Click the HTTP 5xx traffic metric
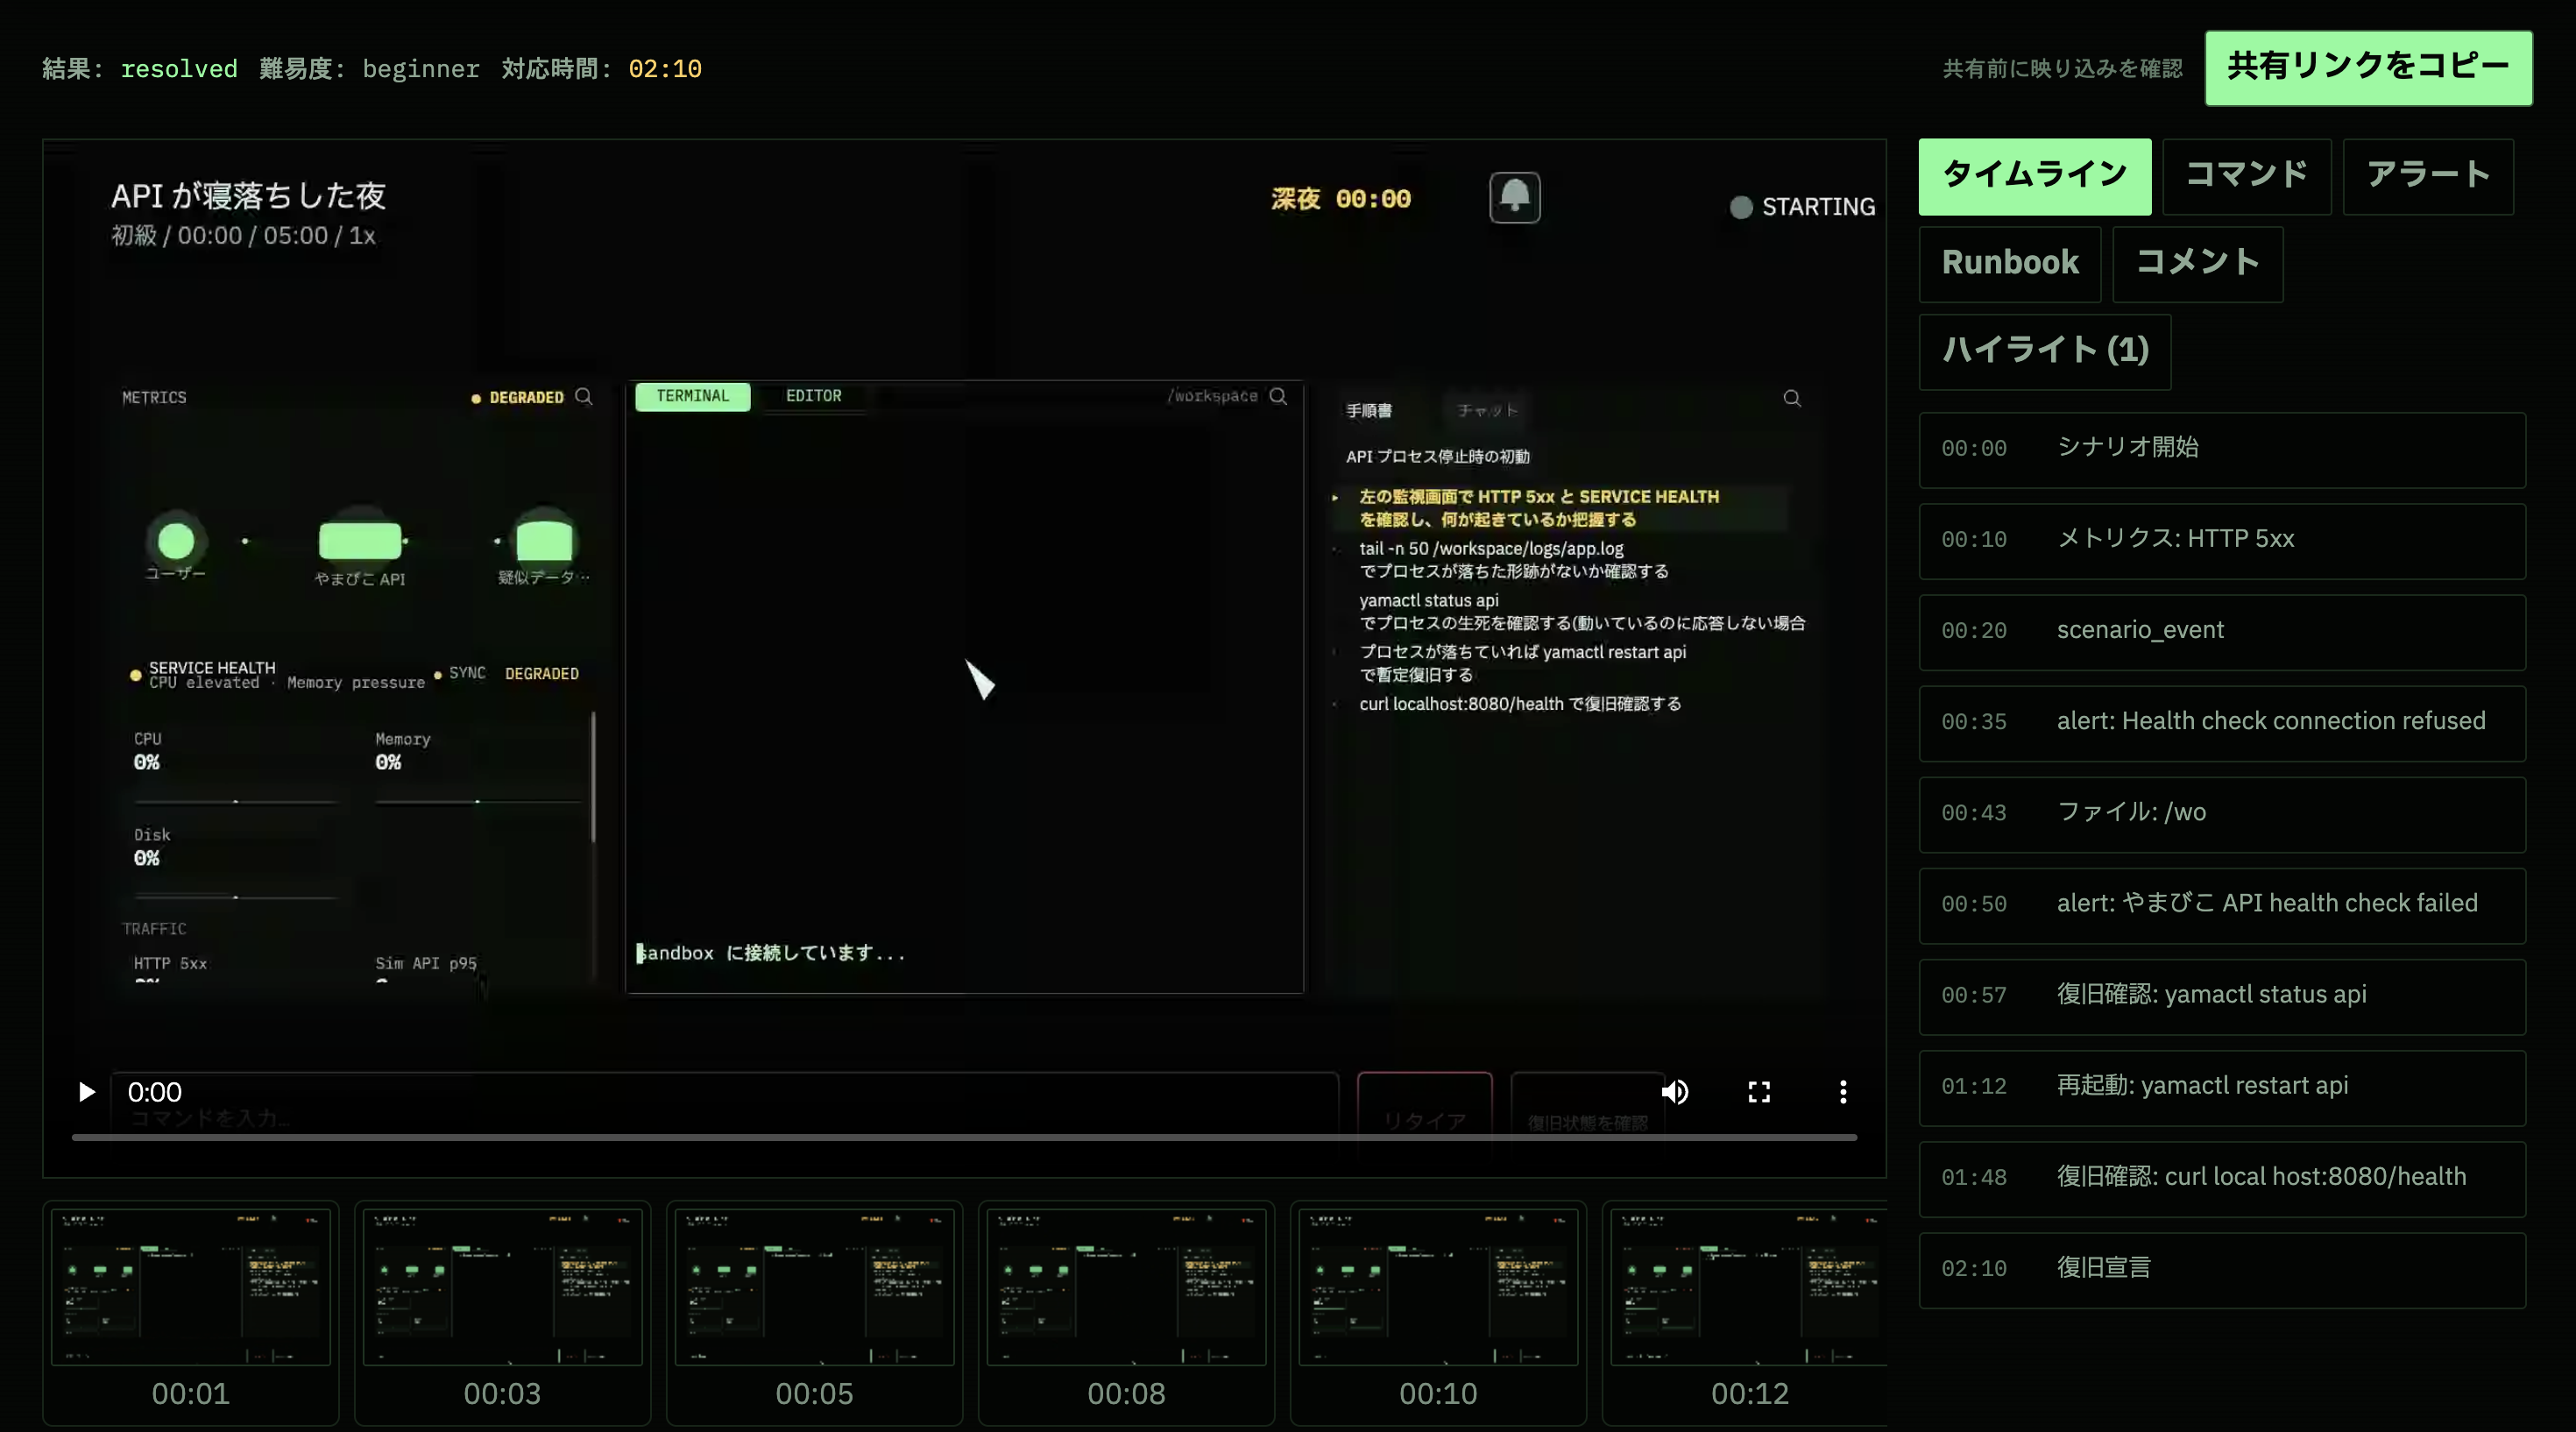 (170, 964)
